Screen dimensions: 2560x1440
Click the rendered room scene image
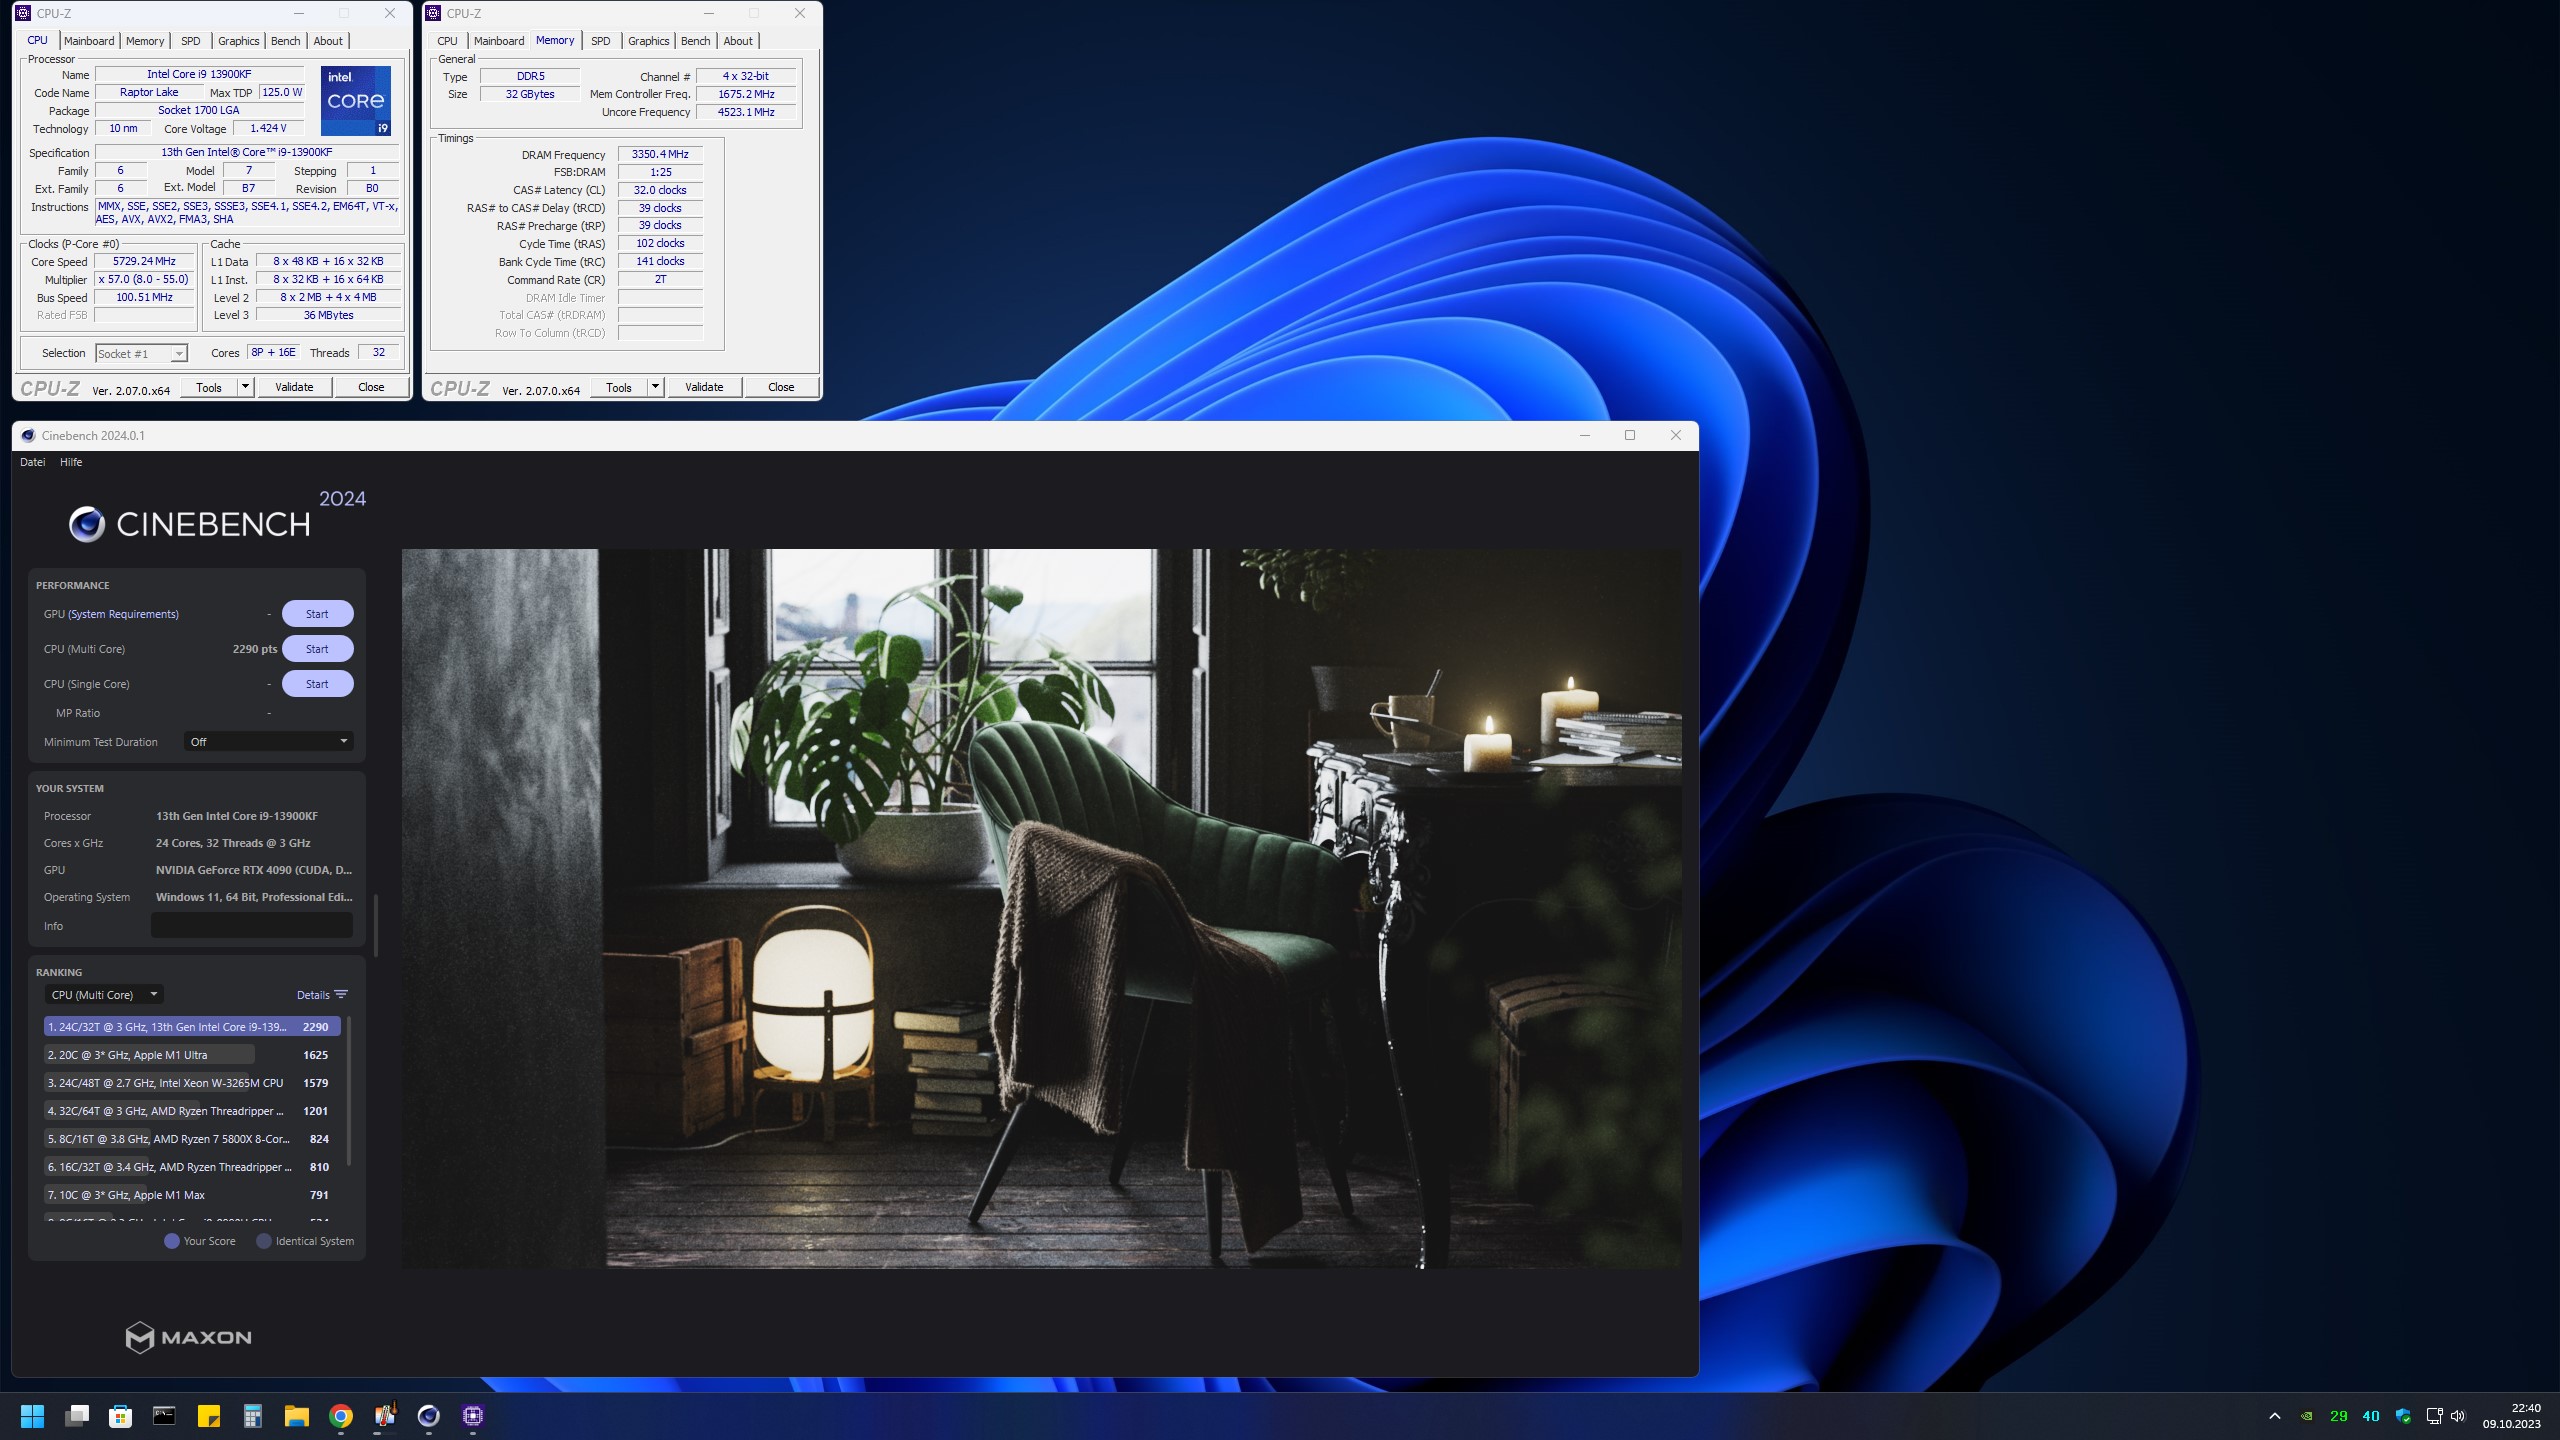pyautogui.click(x=1041, y=908)
